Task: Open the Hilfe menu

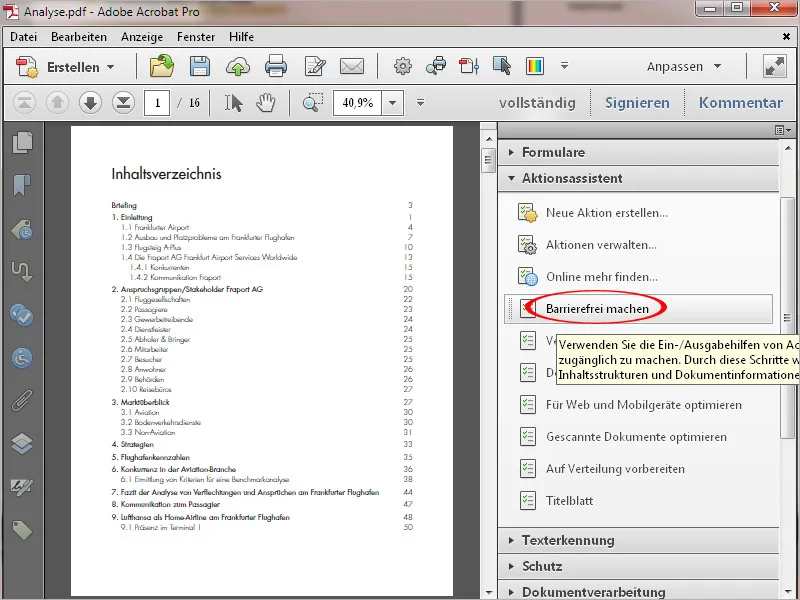Action: point(241,37)
